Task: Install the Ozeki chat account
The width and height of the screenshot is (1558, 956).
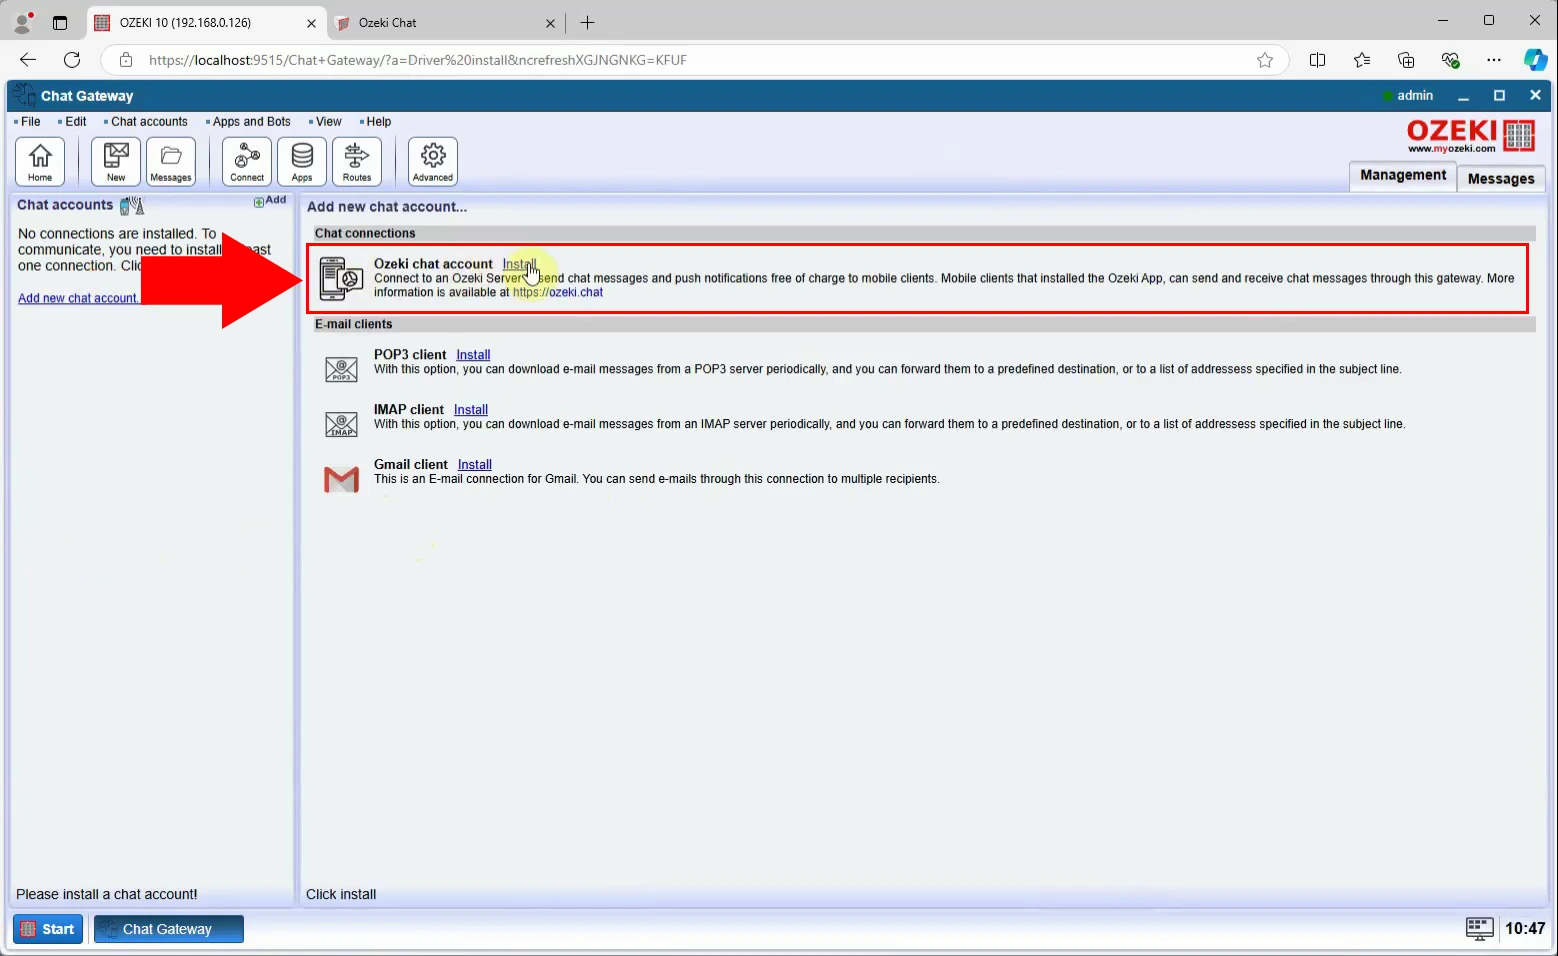Action: click(x=519, y=265)
